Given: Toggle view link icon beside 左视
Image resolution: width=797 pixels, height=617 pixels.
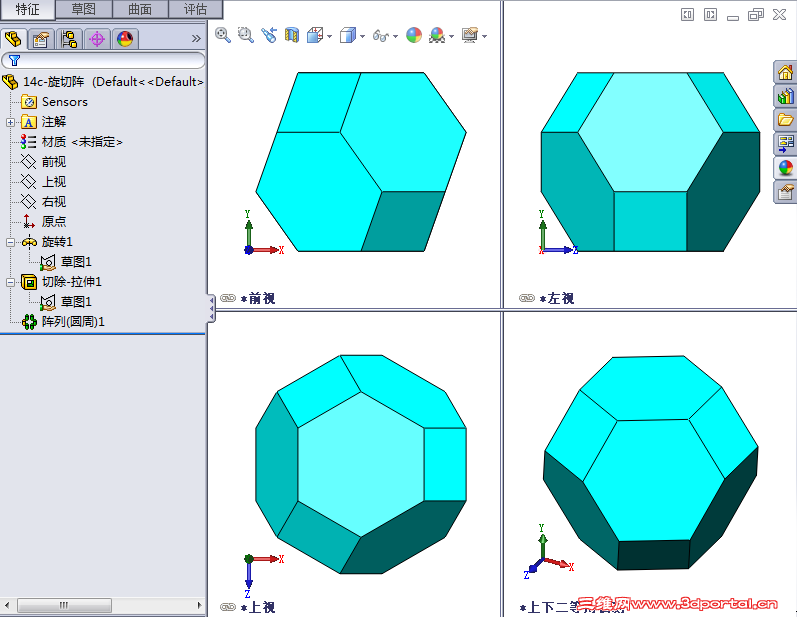Looking at the screenshot, I should tap(527, 298).
